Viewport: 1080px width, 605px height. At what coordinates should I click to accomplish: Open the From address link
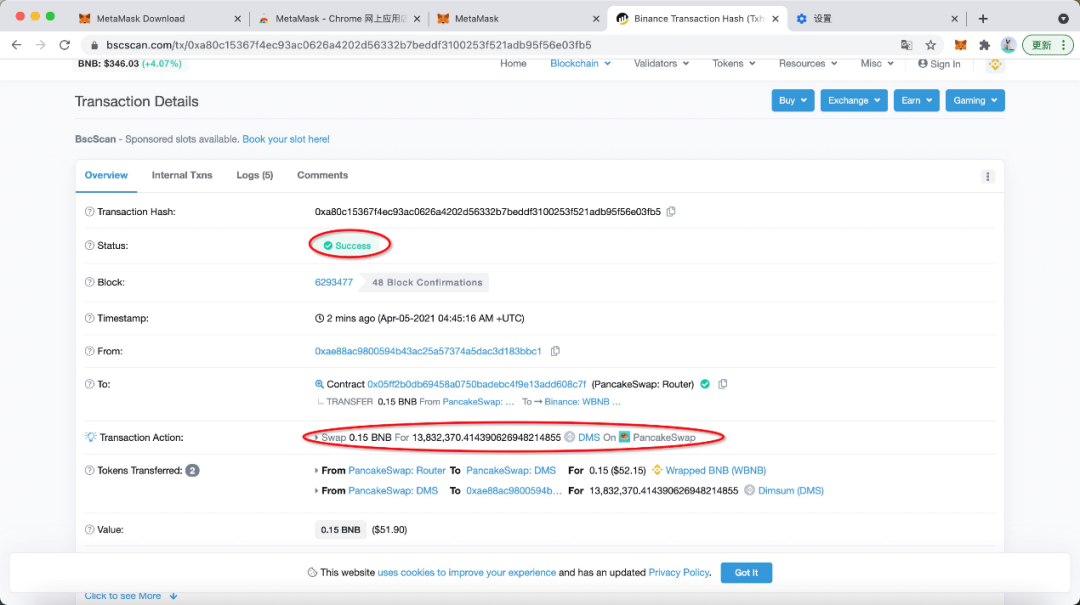[x=428, y=351]
